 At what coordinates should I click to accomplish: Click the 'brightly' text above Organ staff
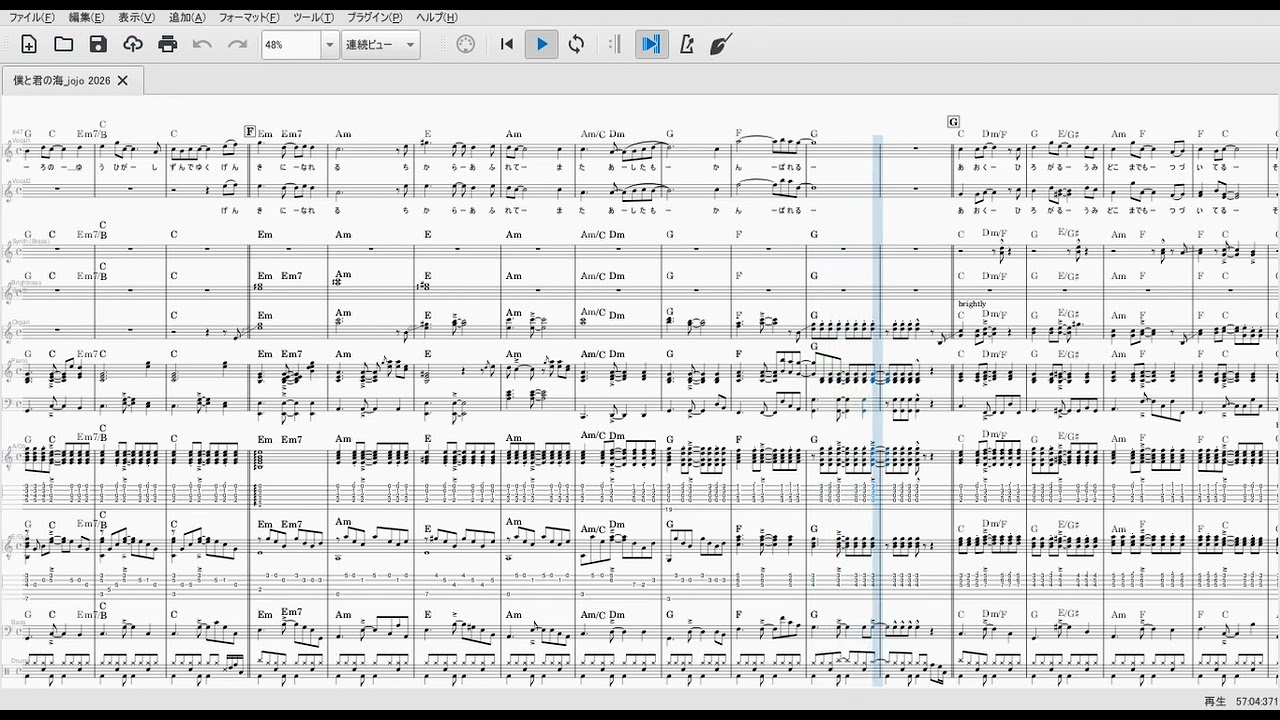tap(972, 304)
